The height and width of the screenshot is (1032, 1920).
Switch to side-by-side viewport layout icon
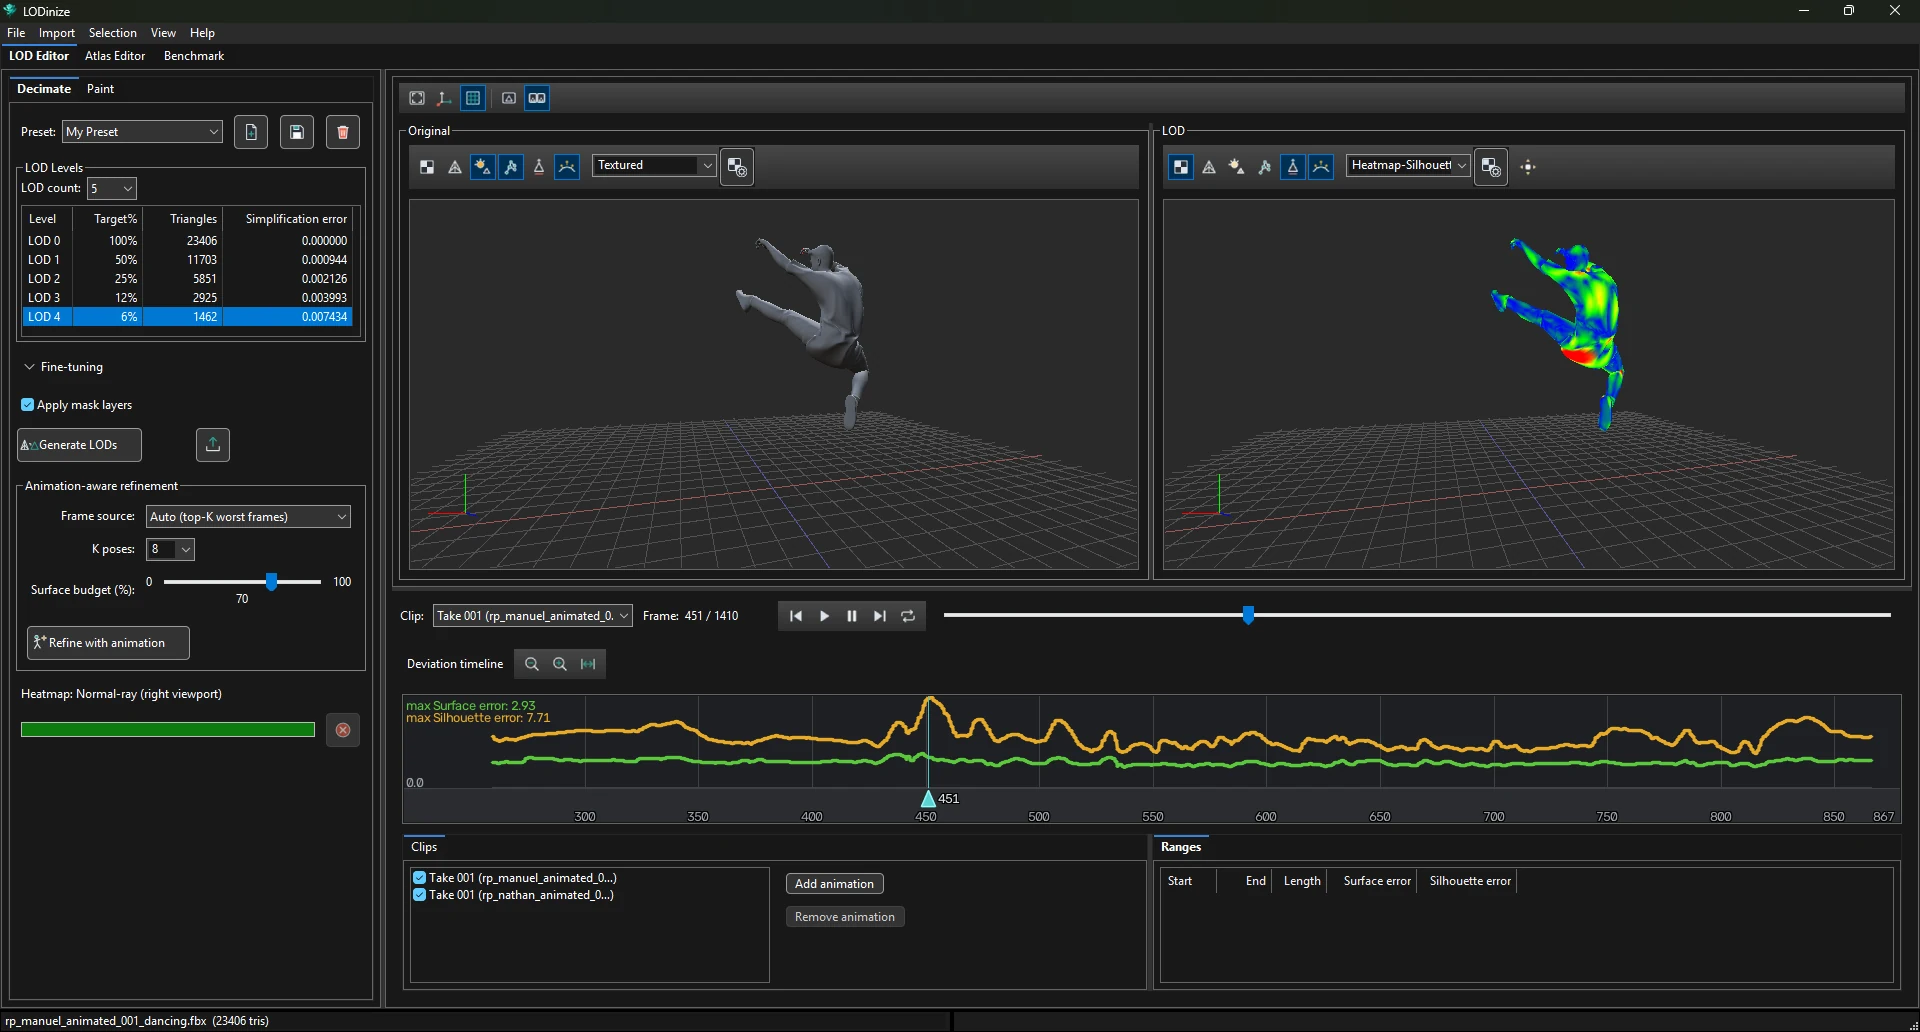[x=537, y=98]
